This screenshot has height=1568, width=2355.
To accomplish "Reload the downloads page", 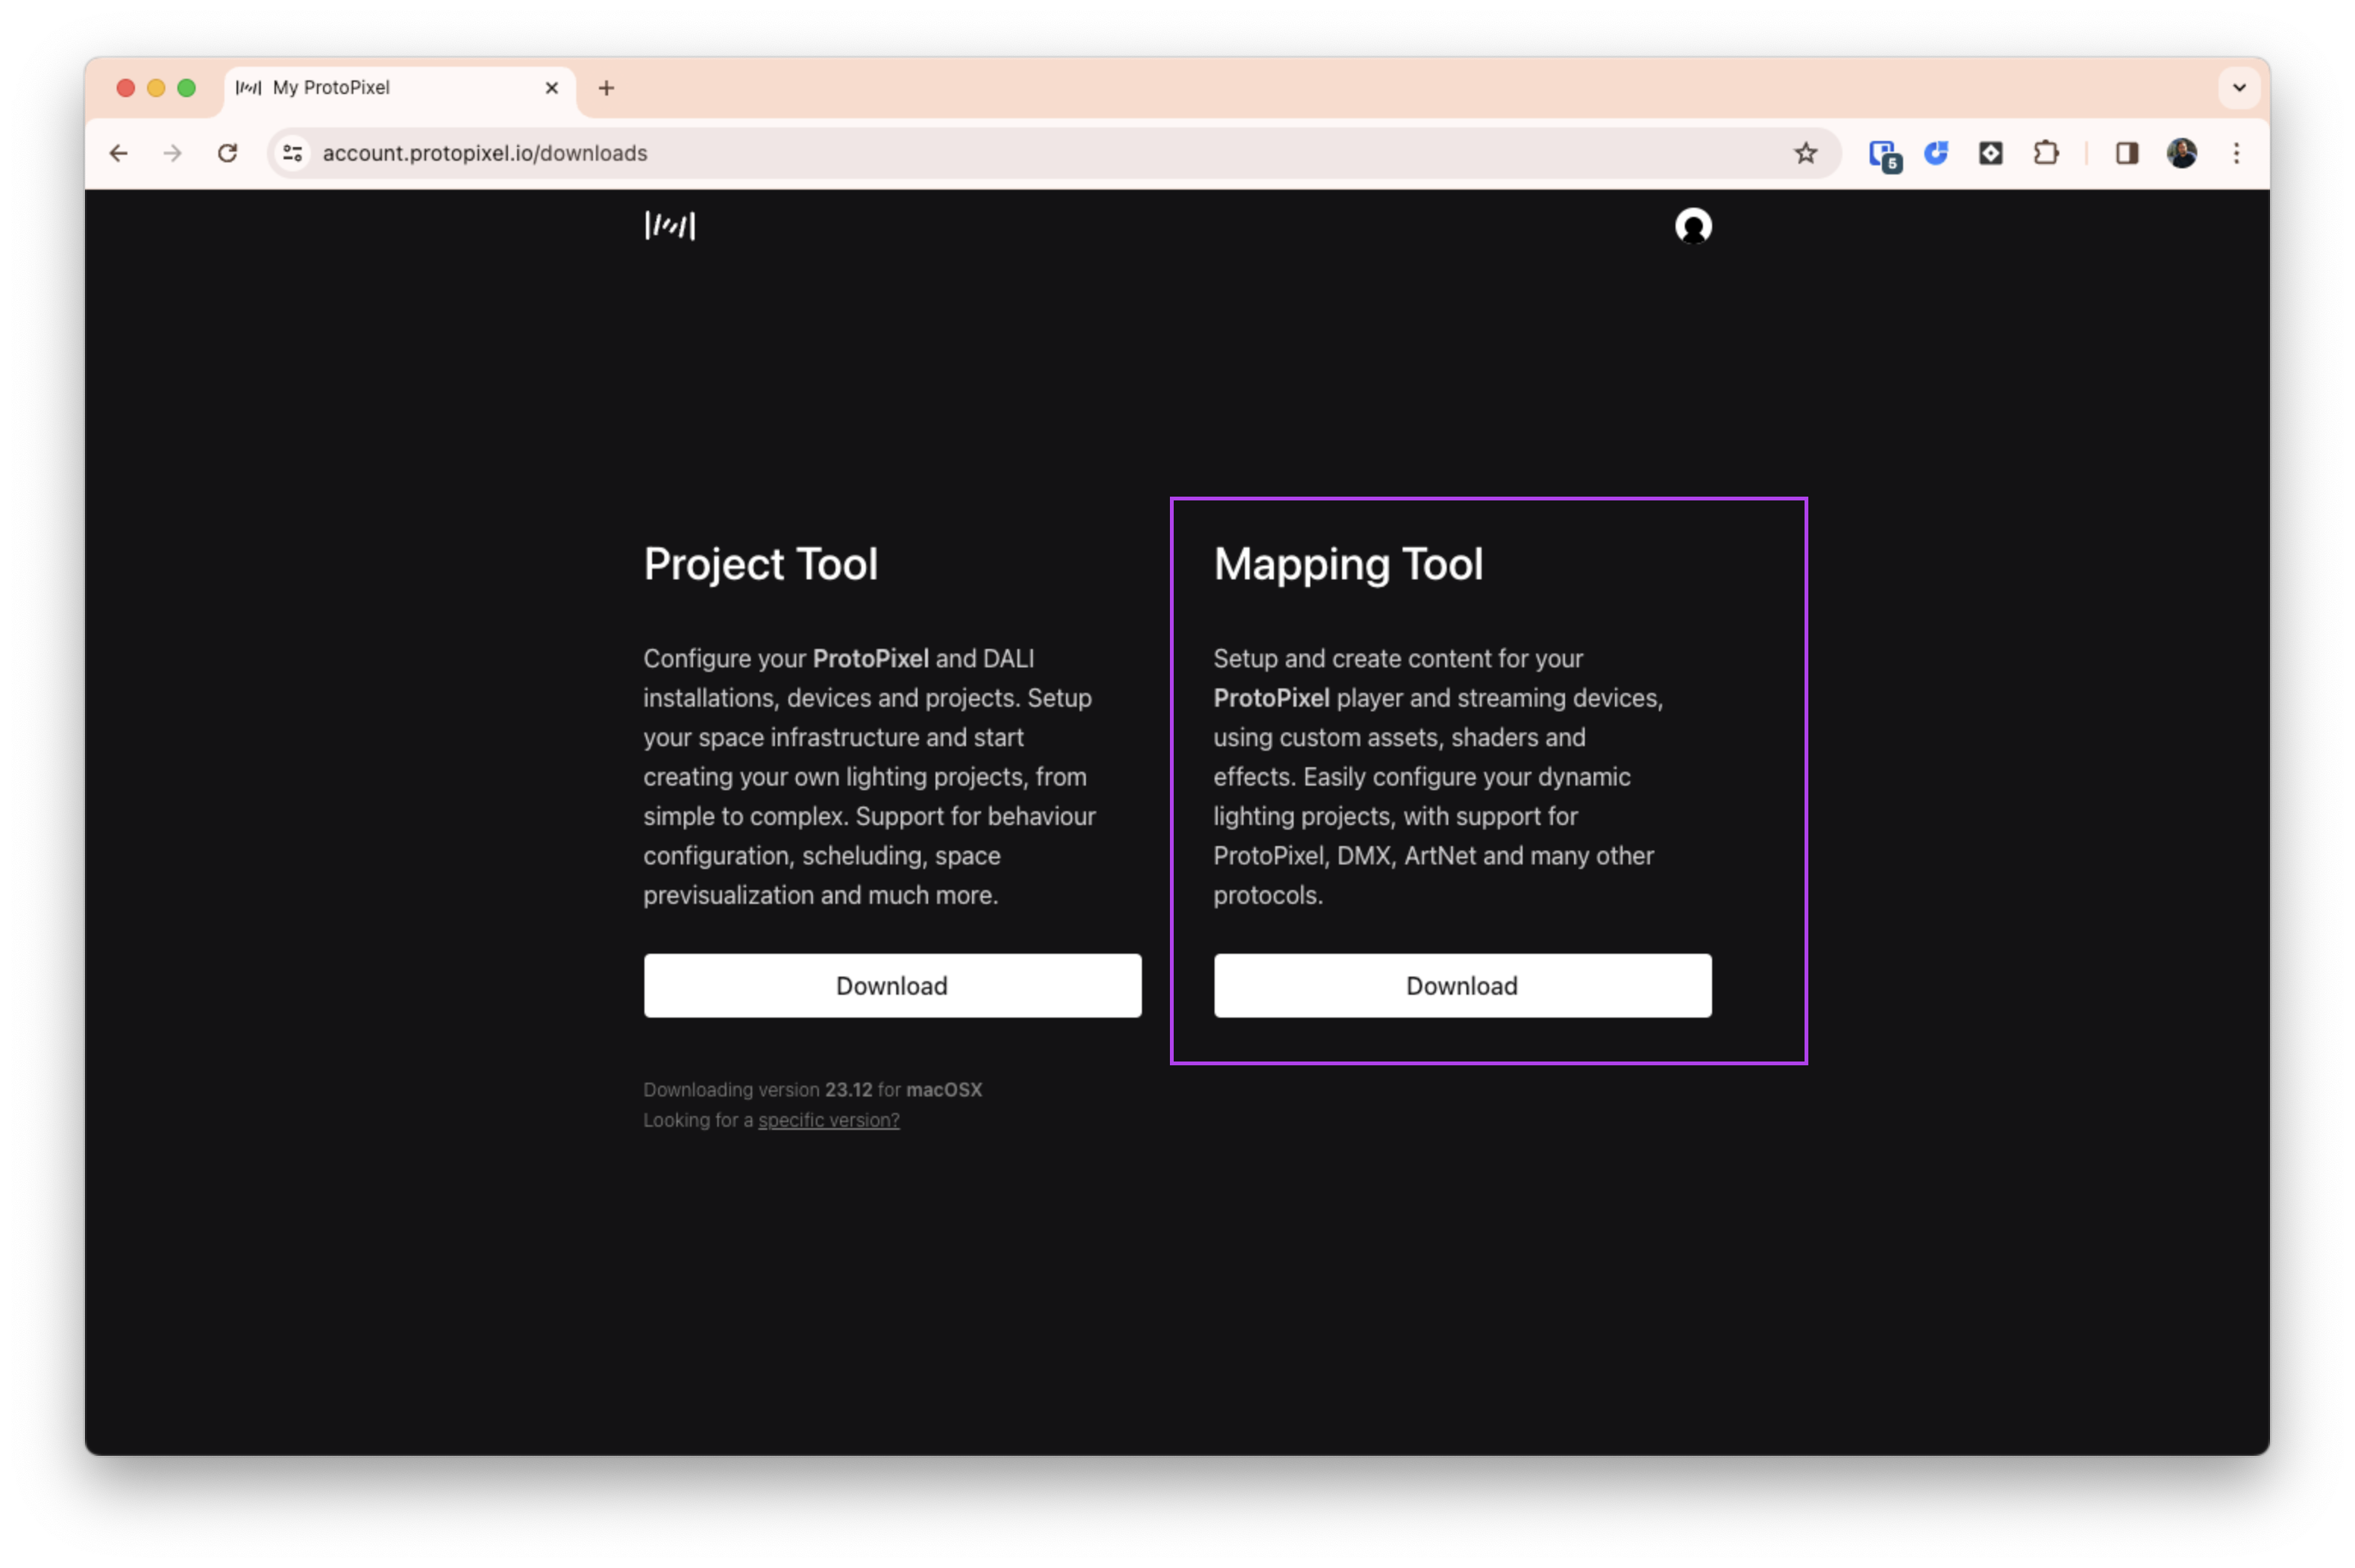I will pyautogui.click(x=228, y=153).
